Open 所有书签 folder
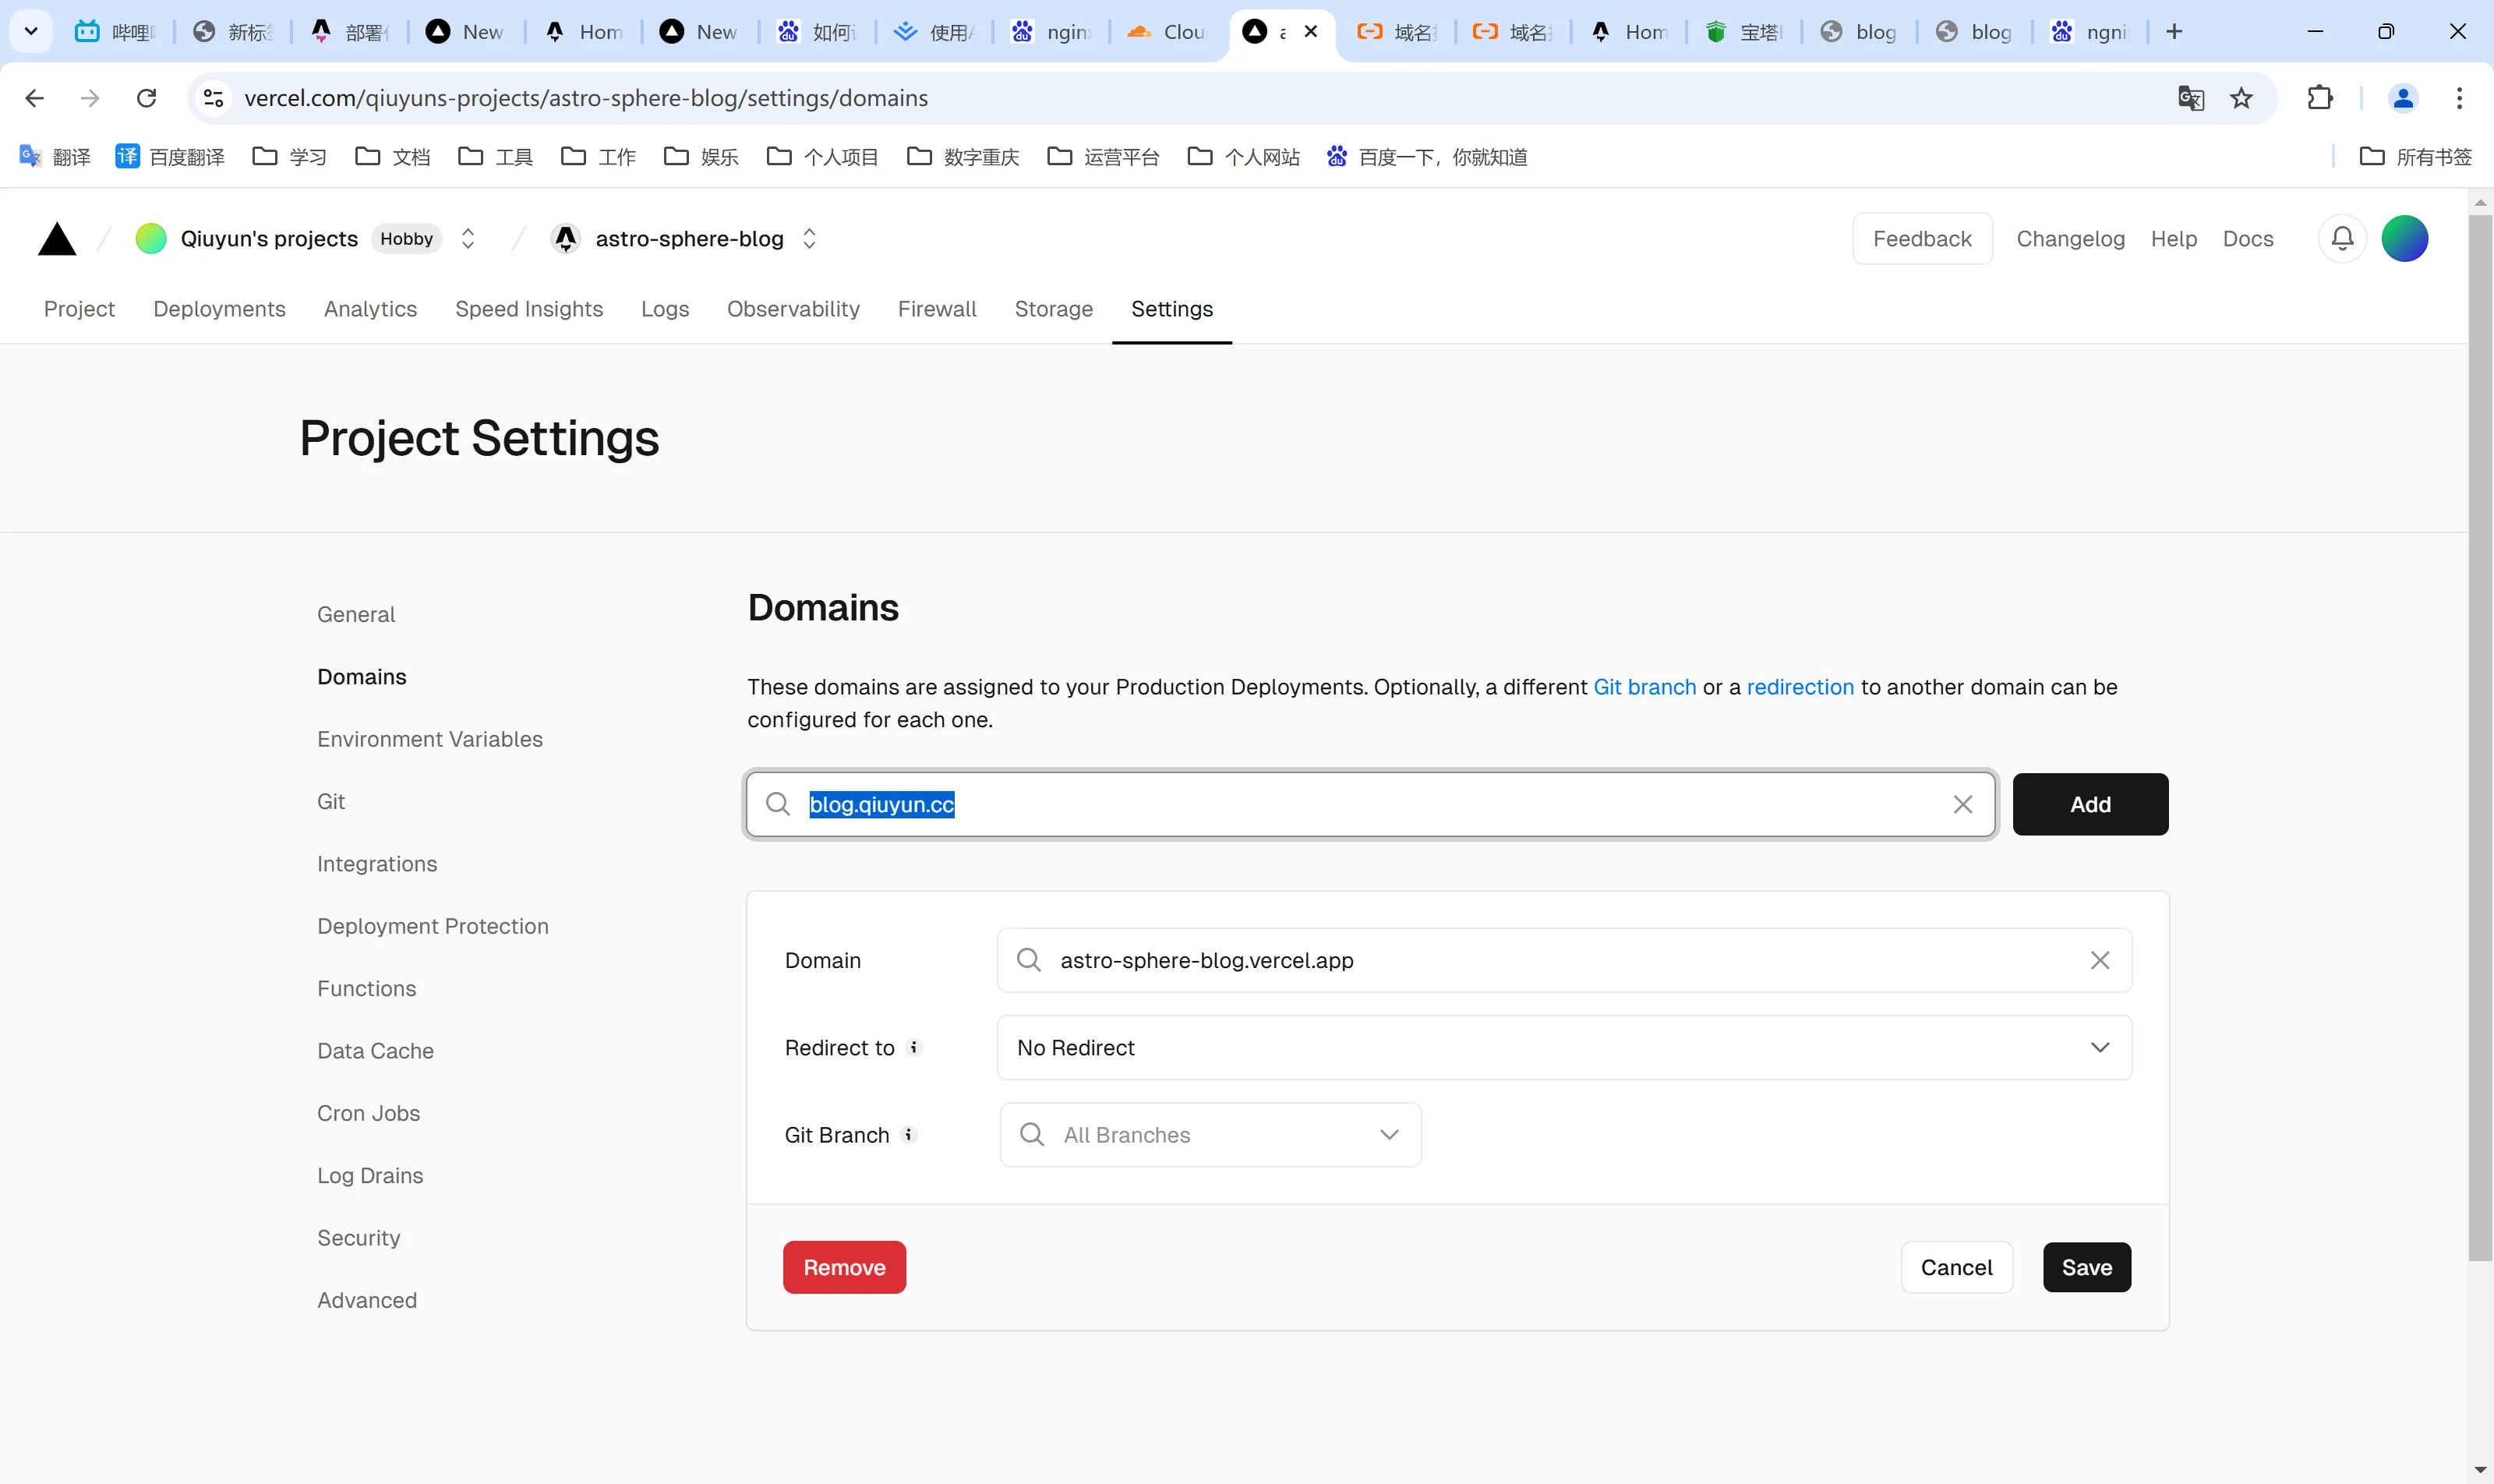The width and height of the screenshot is (2494, 1484). click(x=2415, y=157)
